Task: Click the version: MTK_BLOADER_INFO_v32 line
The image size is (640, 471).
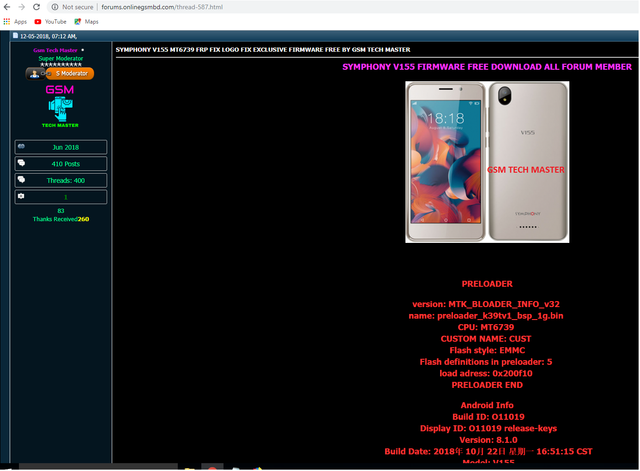Action: 486,304
